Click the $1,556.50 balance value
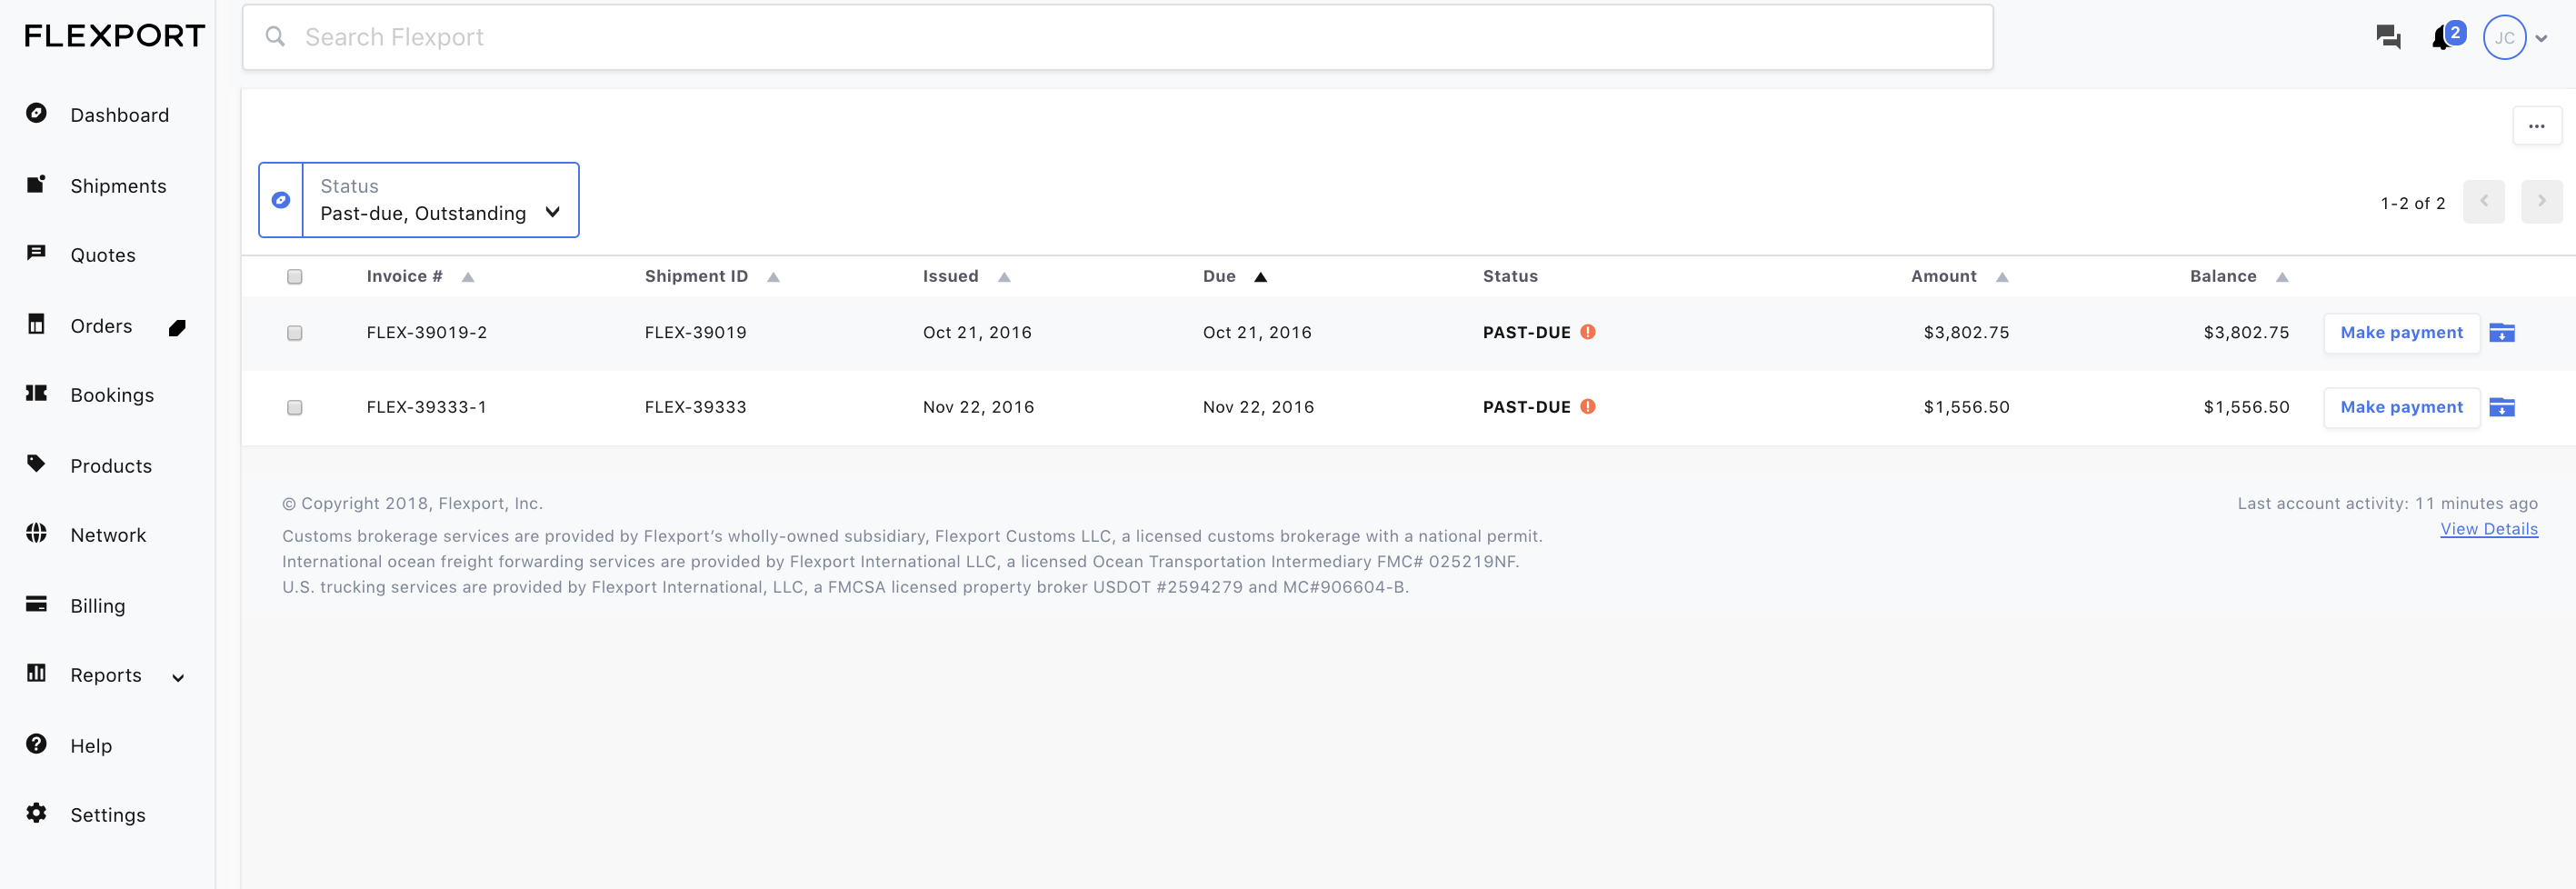The height and width of the screenshot is (889, 2576). (2245, 407)
